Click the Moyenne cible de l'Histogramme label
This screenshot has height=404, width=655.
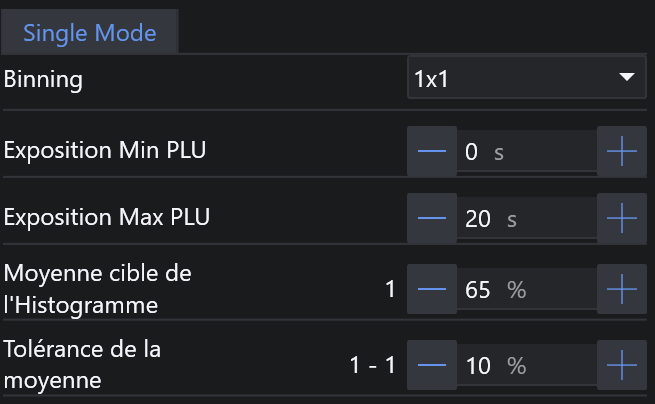click(98, 289)
